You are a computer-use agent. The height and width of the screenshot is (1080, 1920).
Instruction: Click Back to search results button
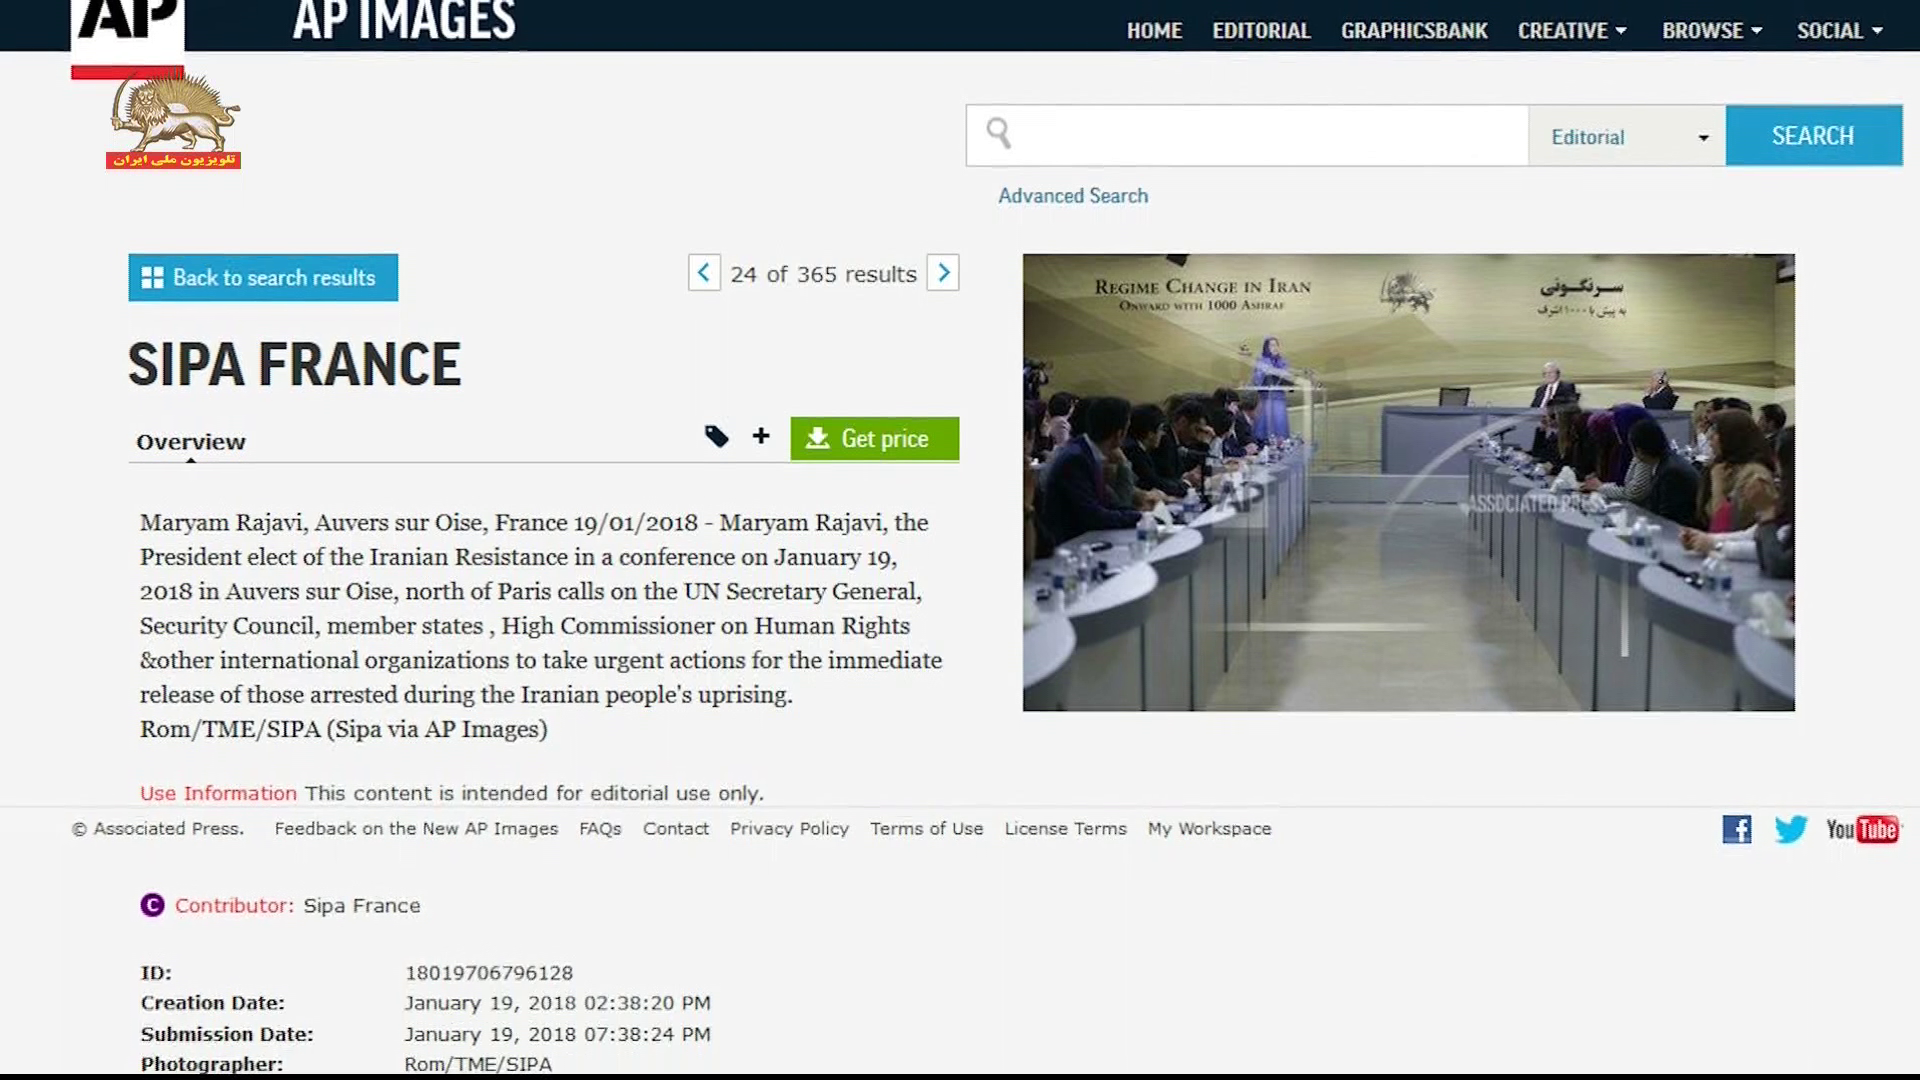tap(263, 277)
